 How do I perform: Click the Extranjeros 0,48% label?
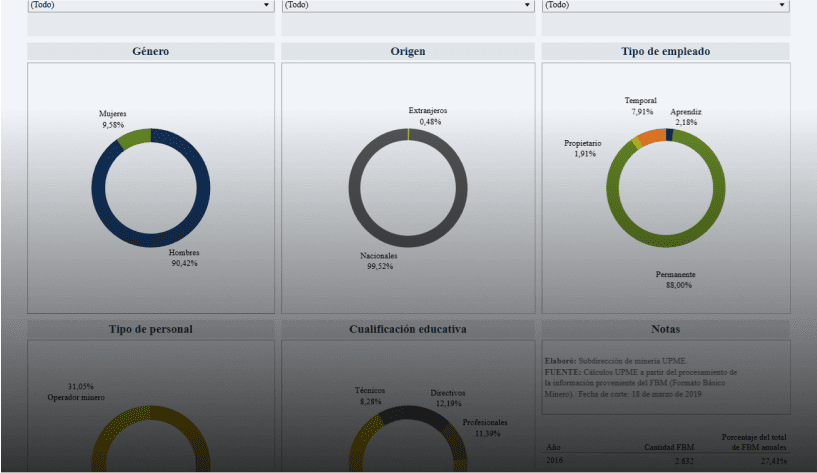[428, 116]
